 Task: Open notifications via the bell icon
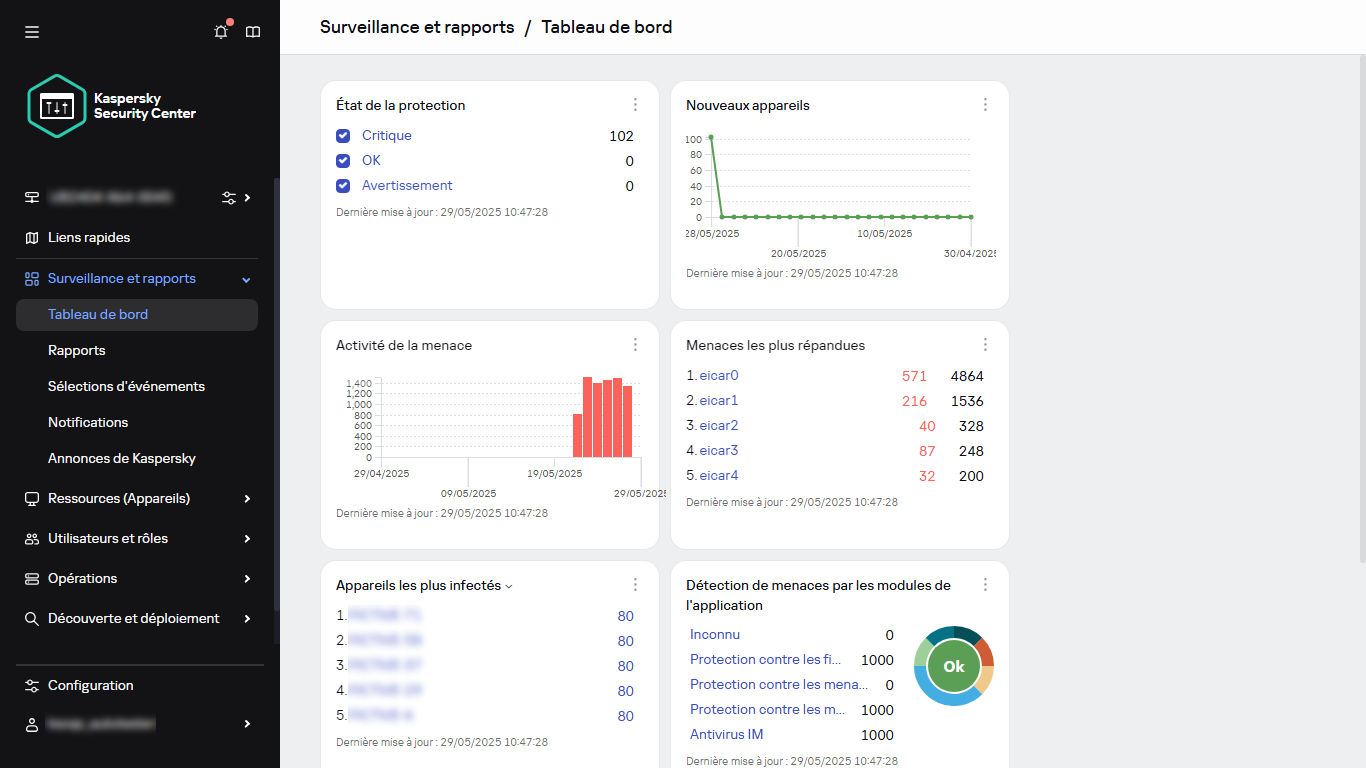click(220, 31)
